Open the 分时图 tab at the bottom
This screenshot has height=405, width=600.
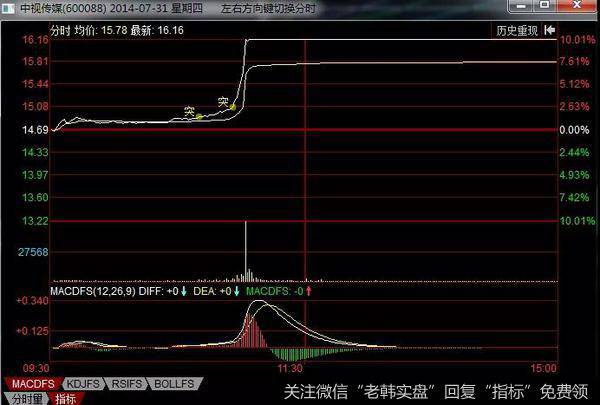pyautogui.click(x=27, y=399)
